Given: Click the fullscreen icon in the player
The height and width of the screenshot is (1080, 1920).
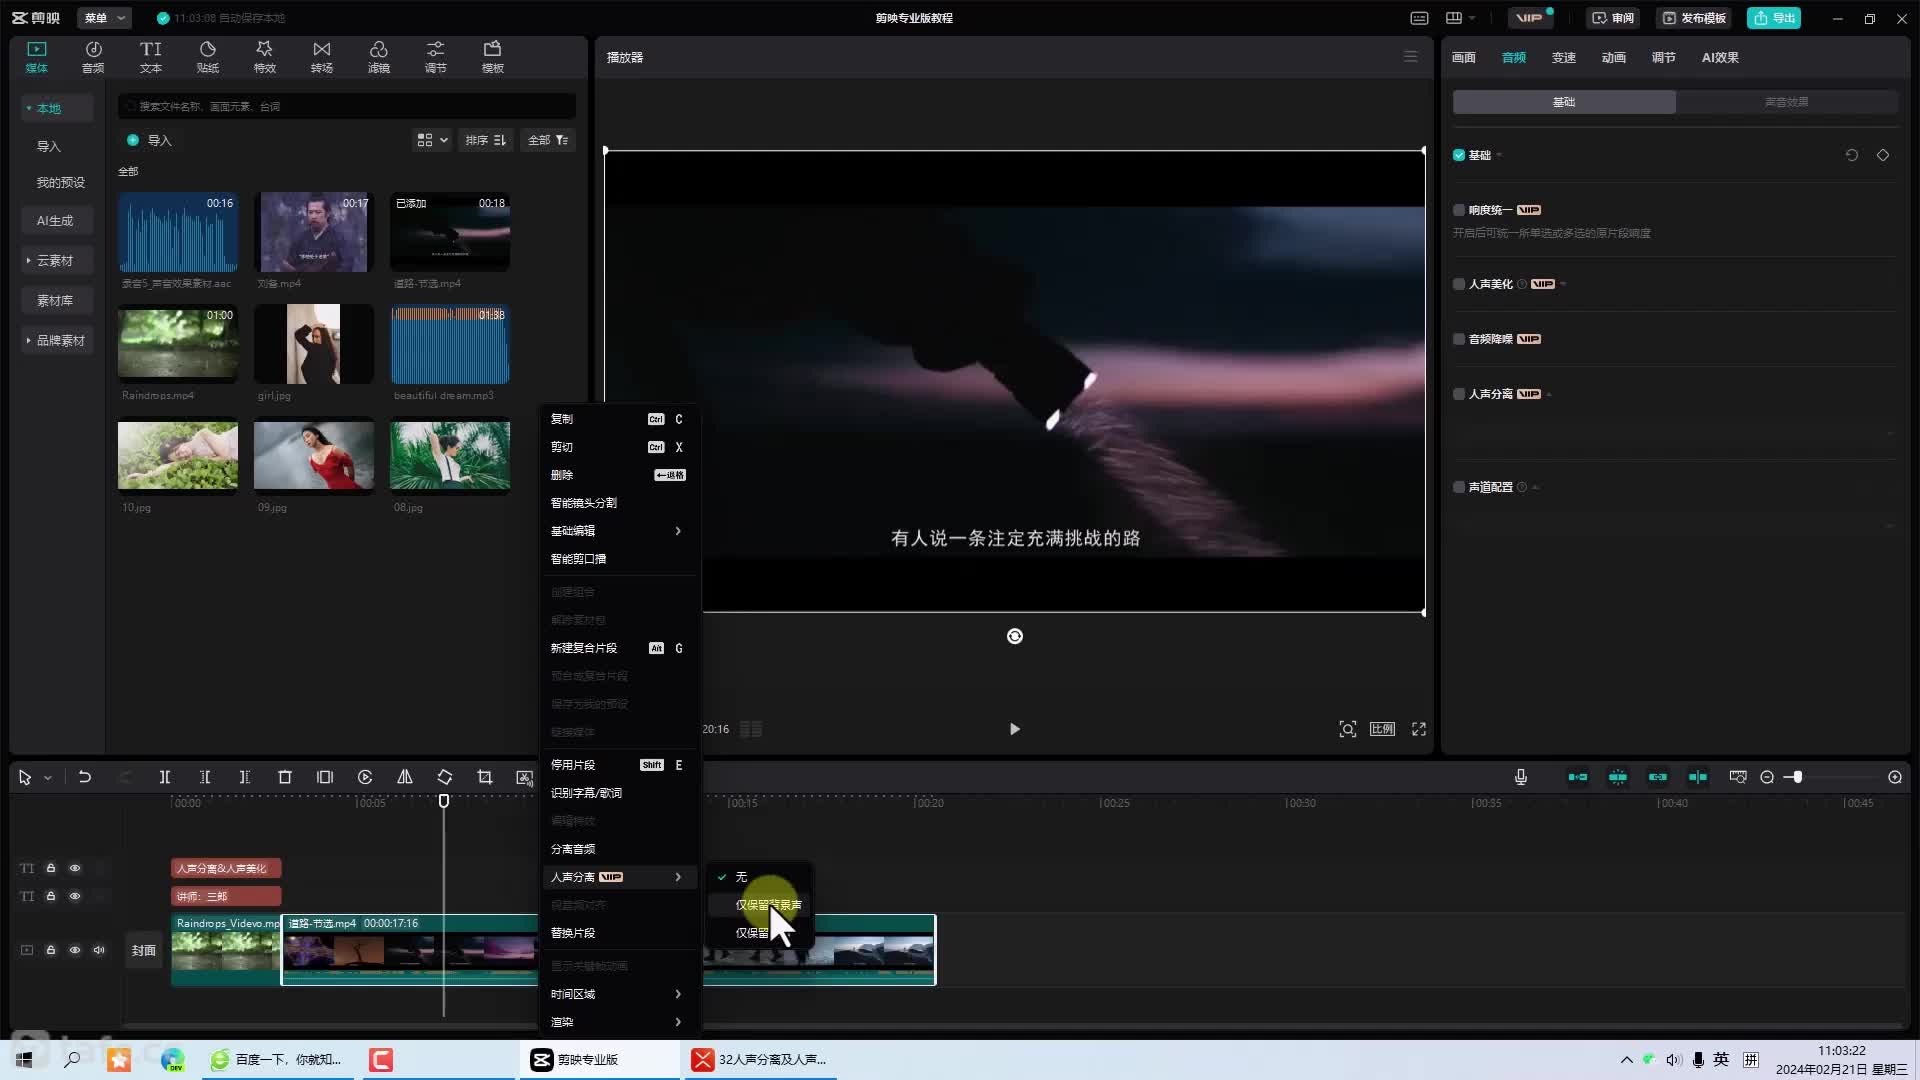Looking at the screenshot, I should pos(1419,729).
